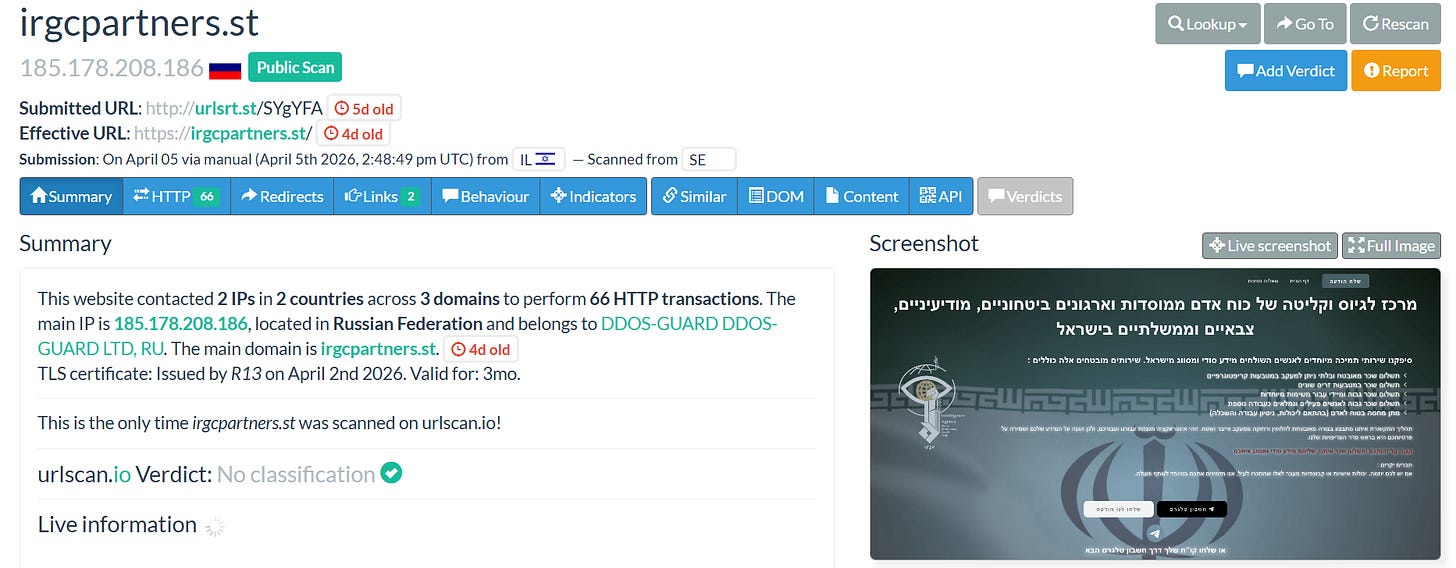This screenshot has height=568, width=1456.
Task: Click the 5d old age badge
Action: coord(365,108)
